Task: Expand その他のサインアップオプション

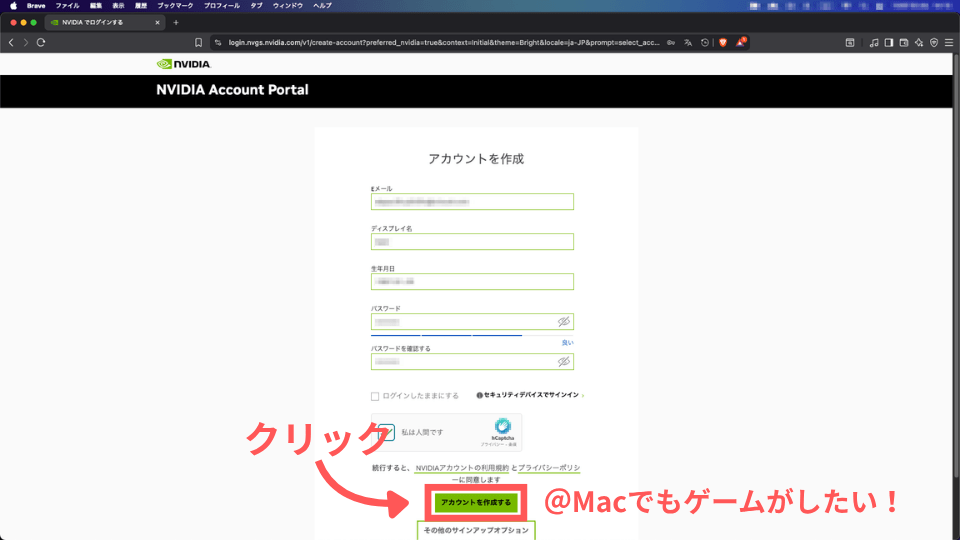Action: (x=476, y=530)
